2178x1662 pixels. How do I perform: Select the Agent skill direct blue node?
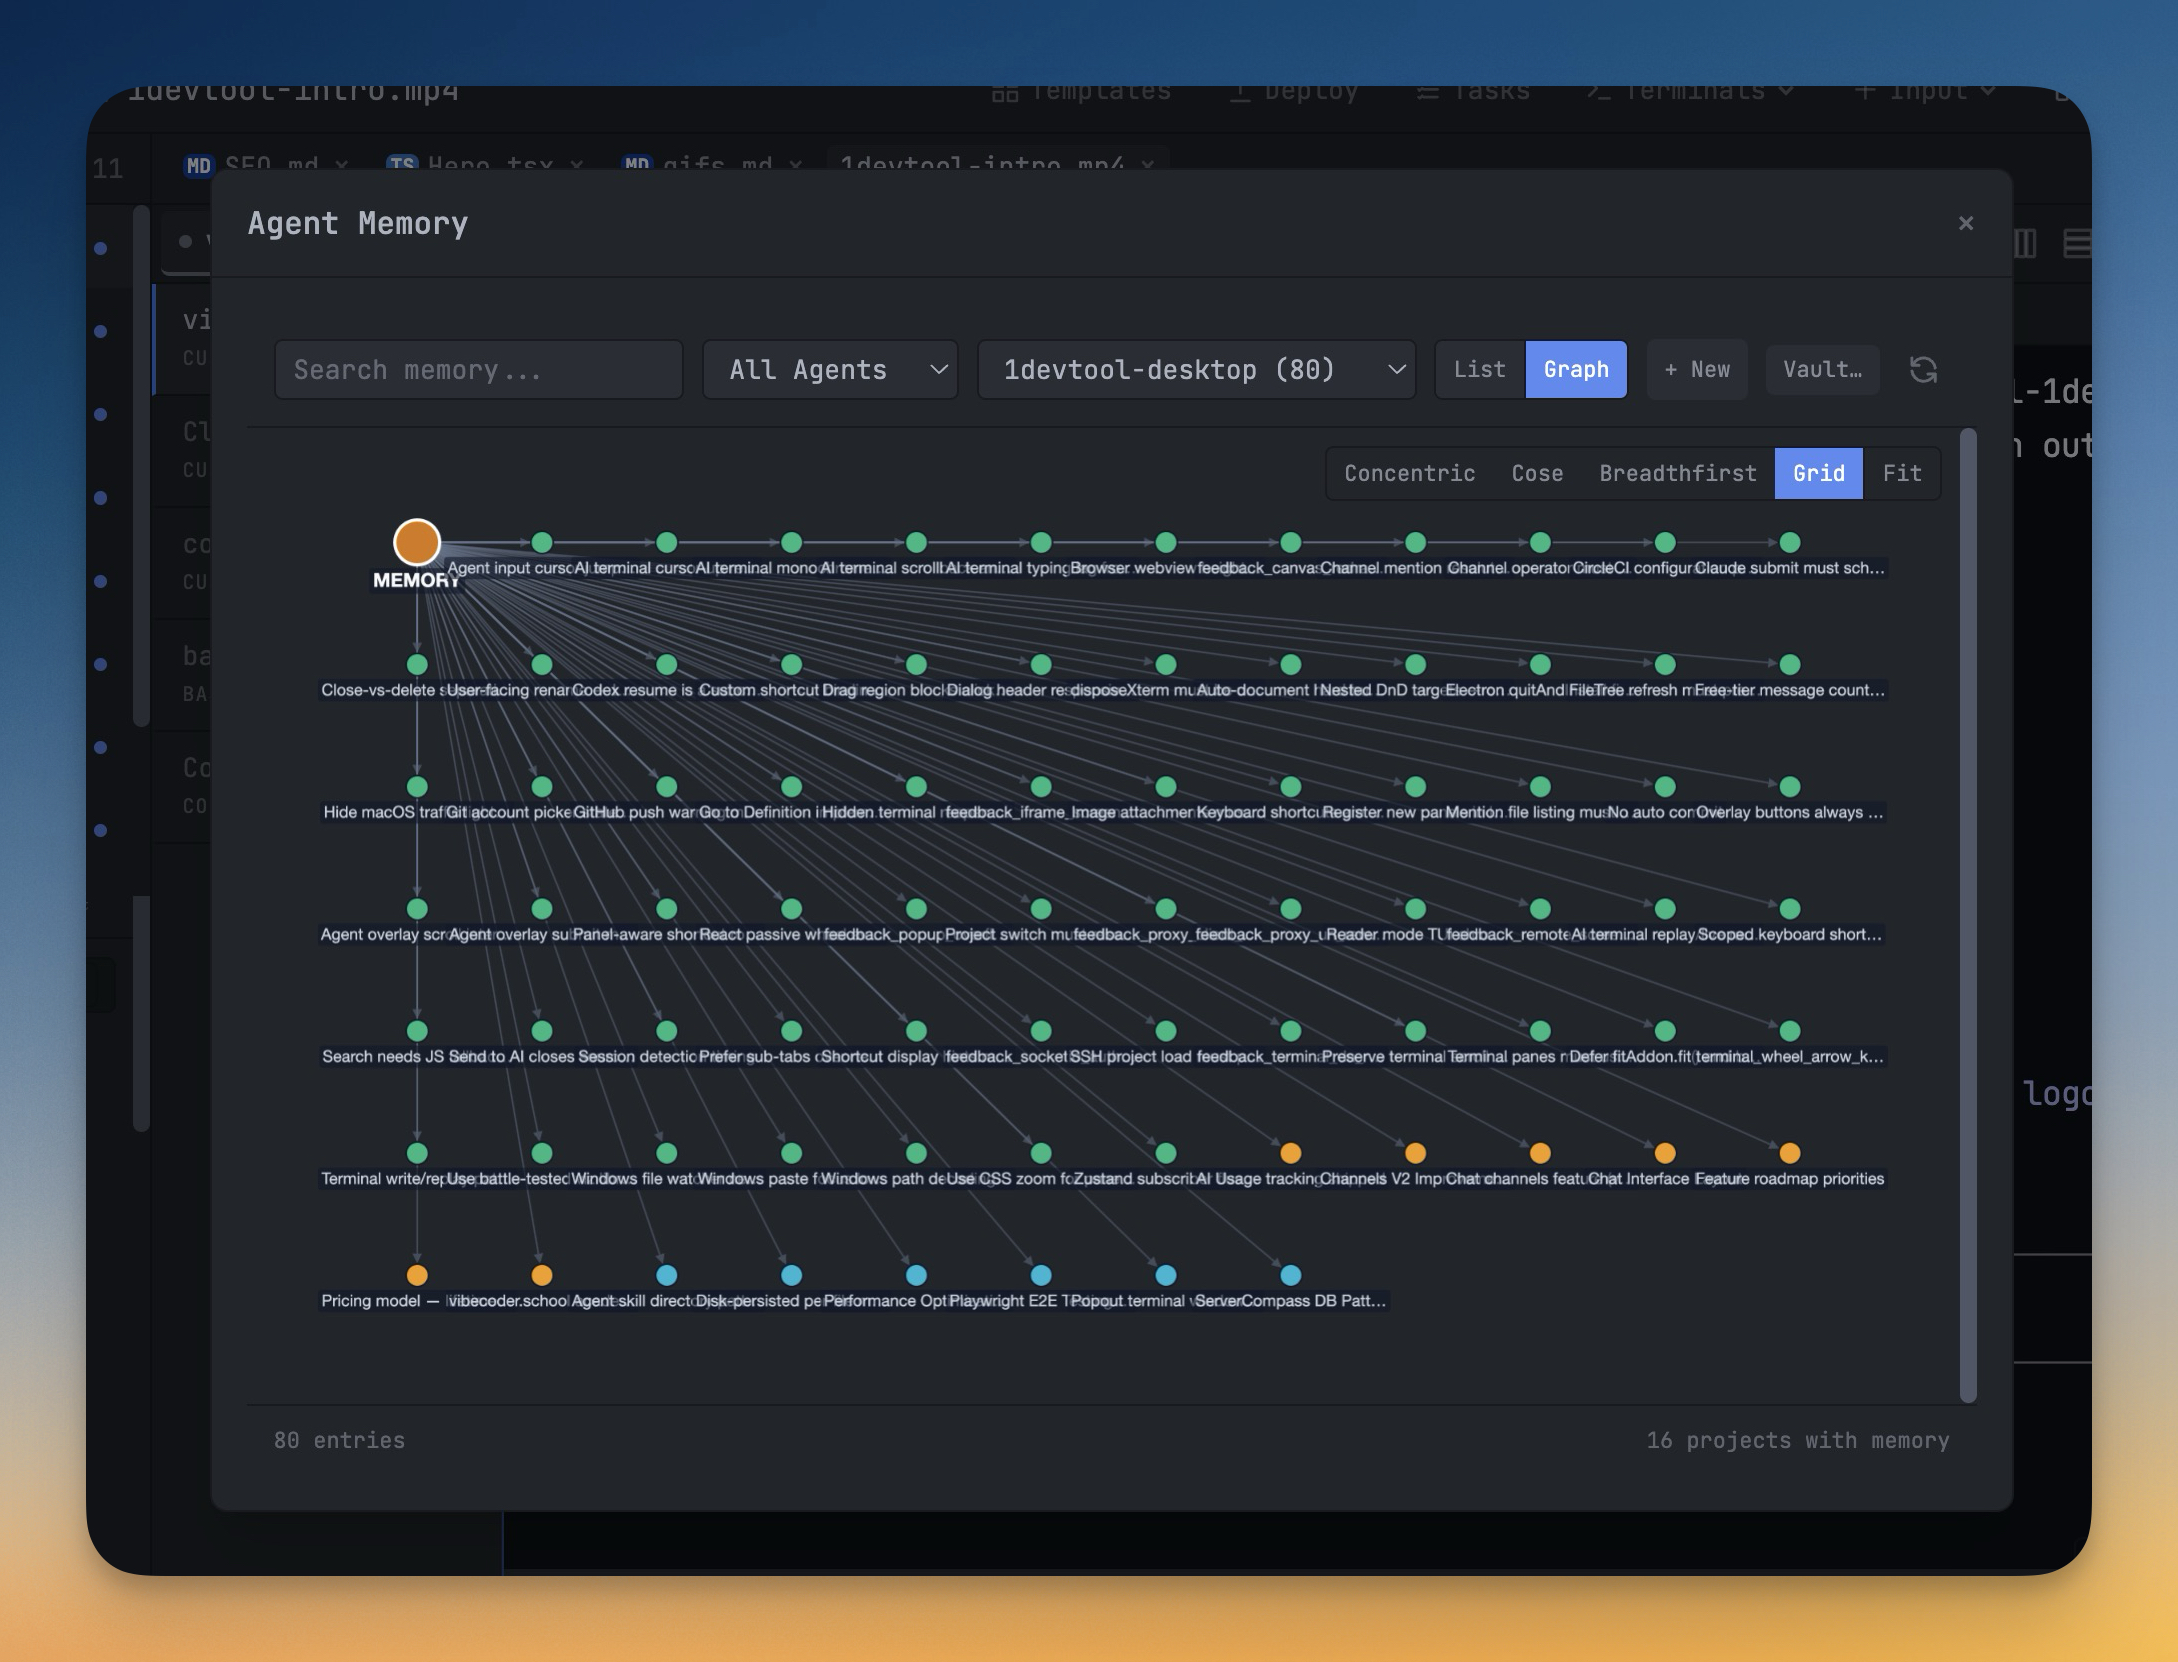(666, 1275)
